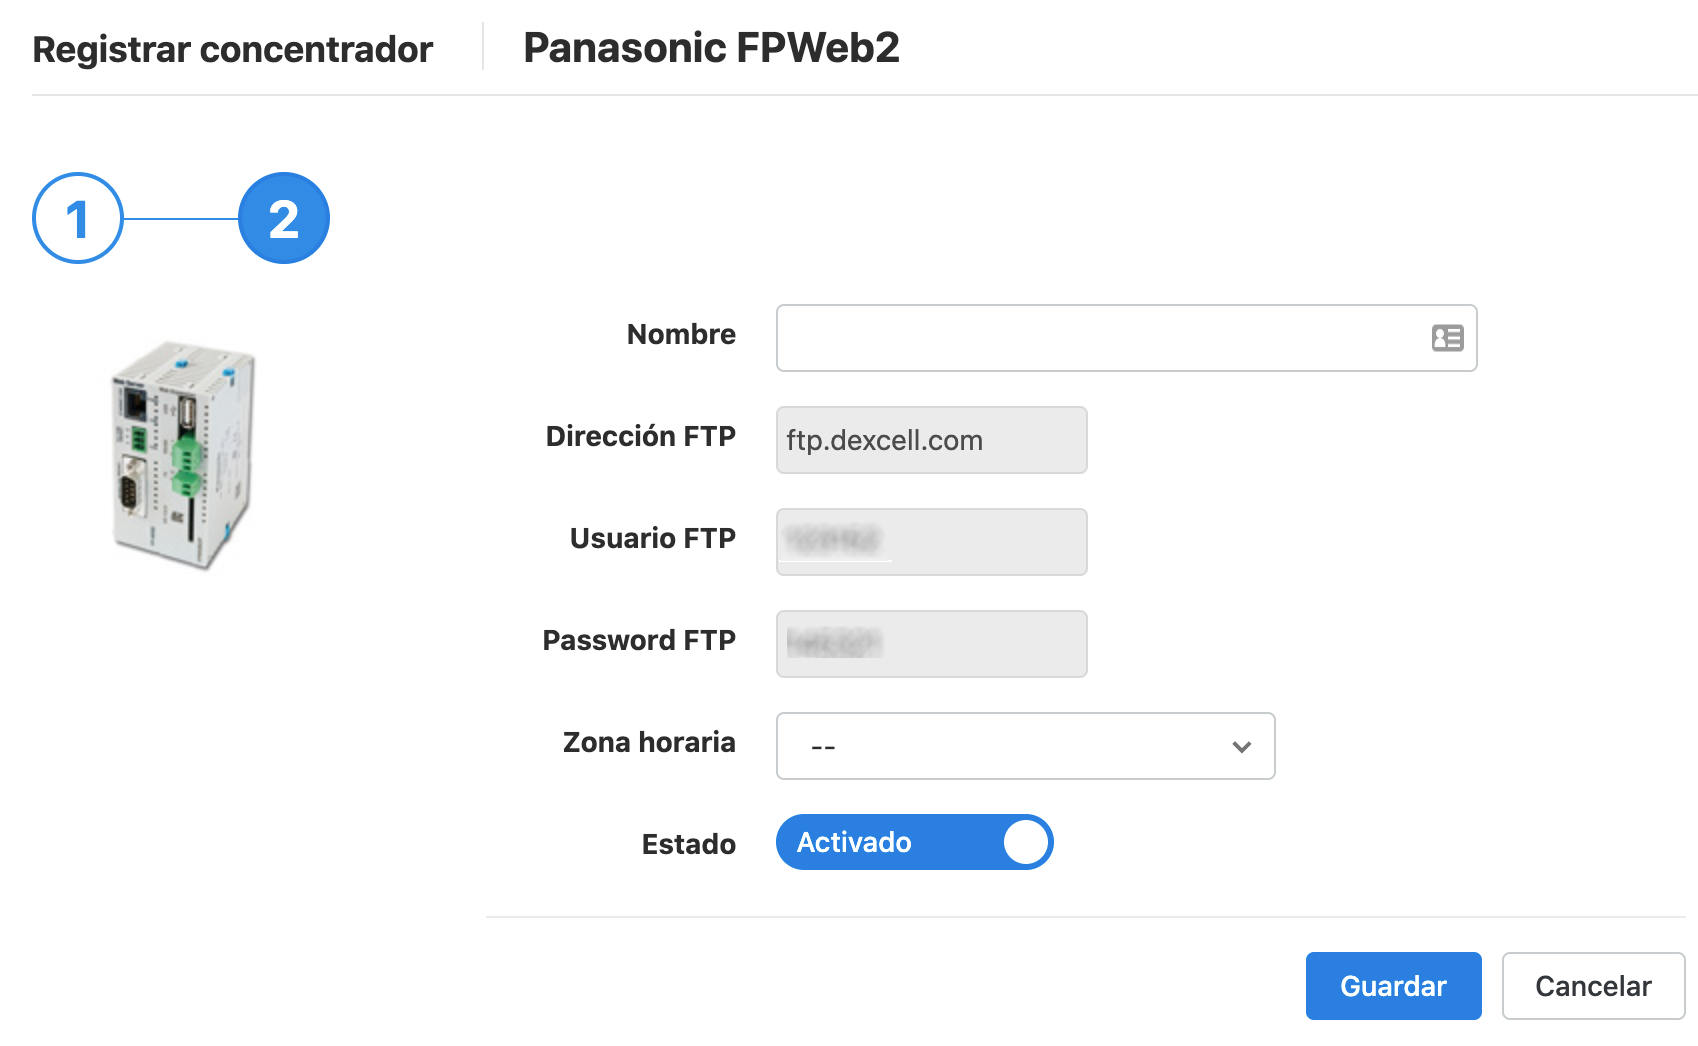The image size is (1698, 1046).
Task: Click the Zona horaria label
Action: point(649,742)
